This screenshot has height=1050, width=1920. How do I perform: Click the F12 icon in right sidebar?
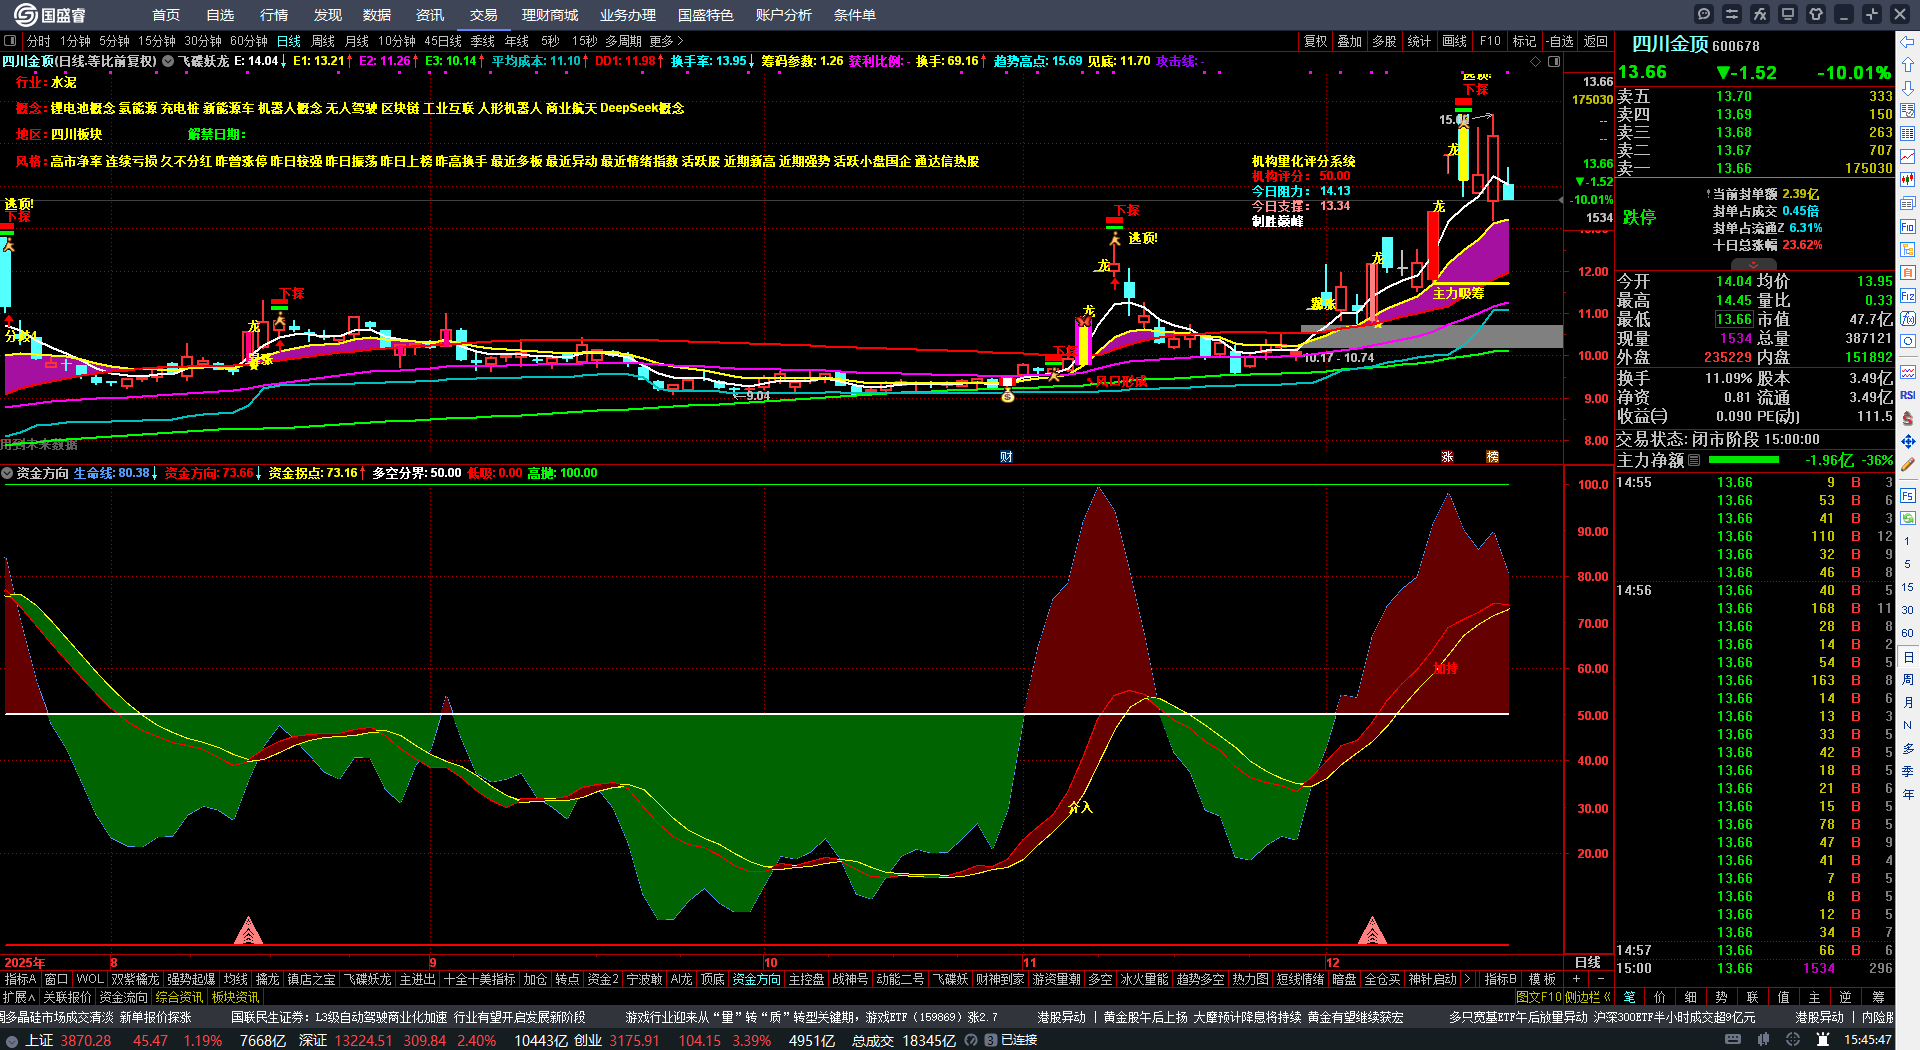(x=1908, y=296)
